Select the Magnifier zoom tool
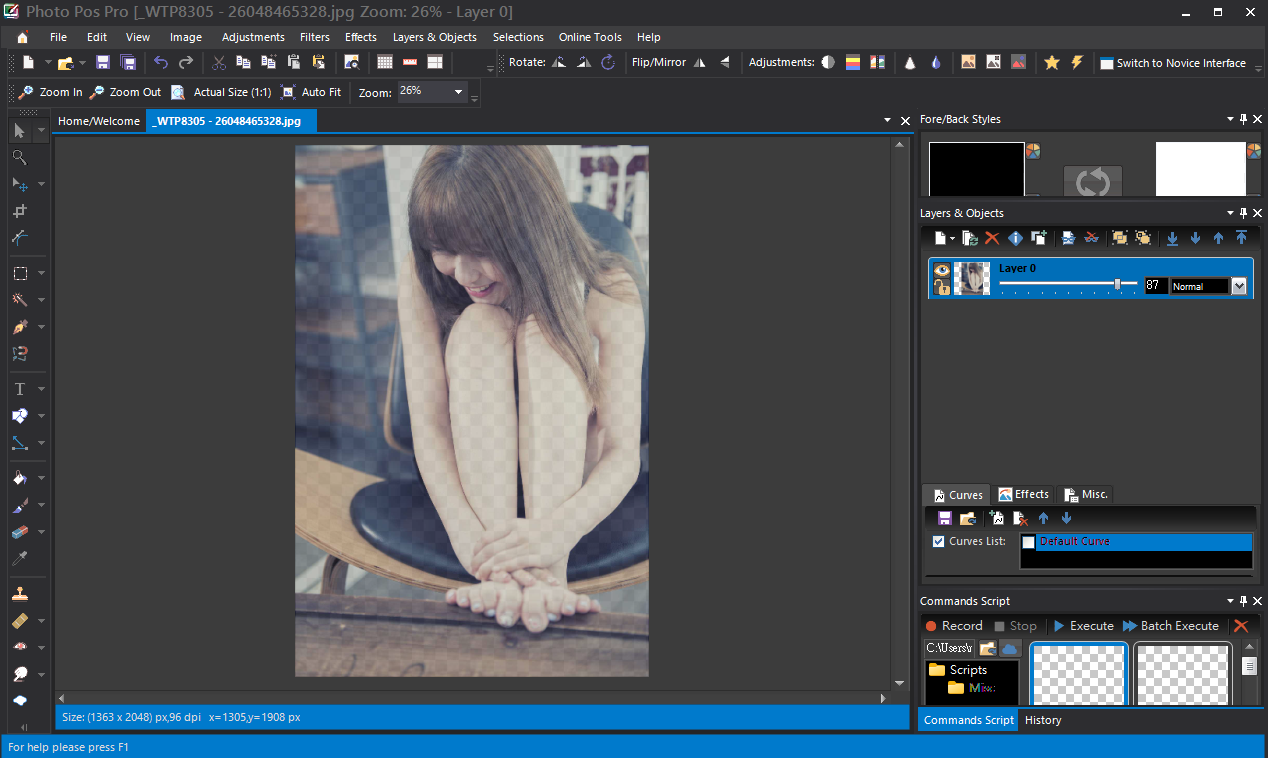The image size is (1268, 758). click(x=19, y=158)
